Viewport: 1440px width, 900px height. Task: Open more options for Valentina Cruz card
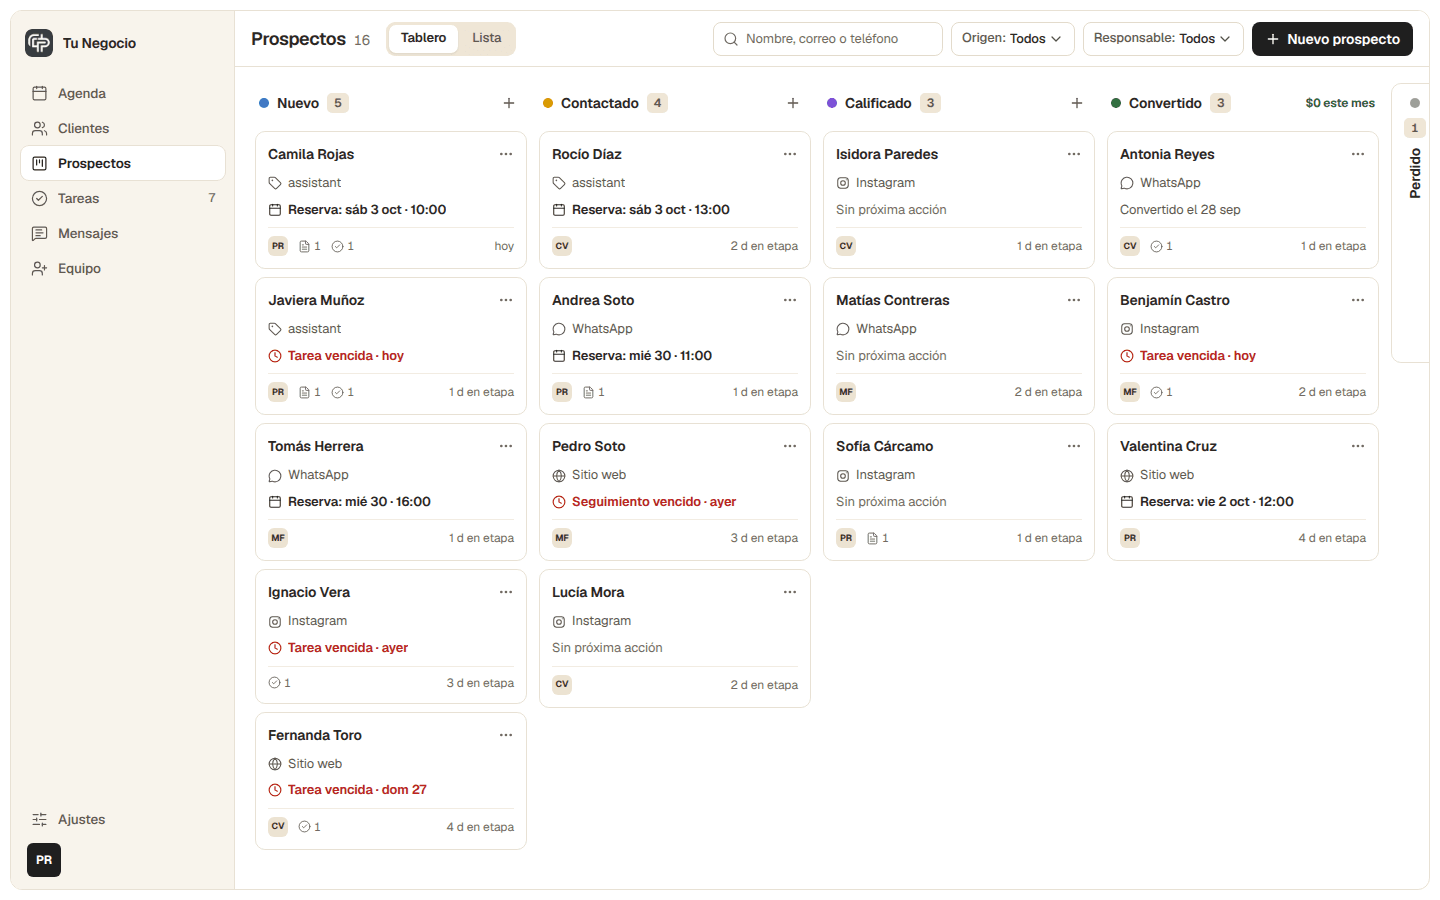[1358, 446]
